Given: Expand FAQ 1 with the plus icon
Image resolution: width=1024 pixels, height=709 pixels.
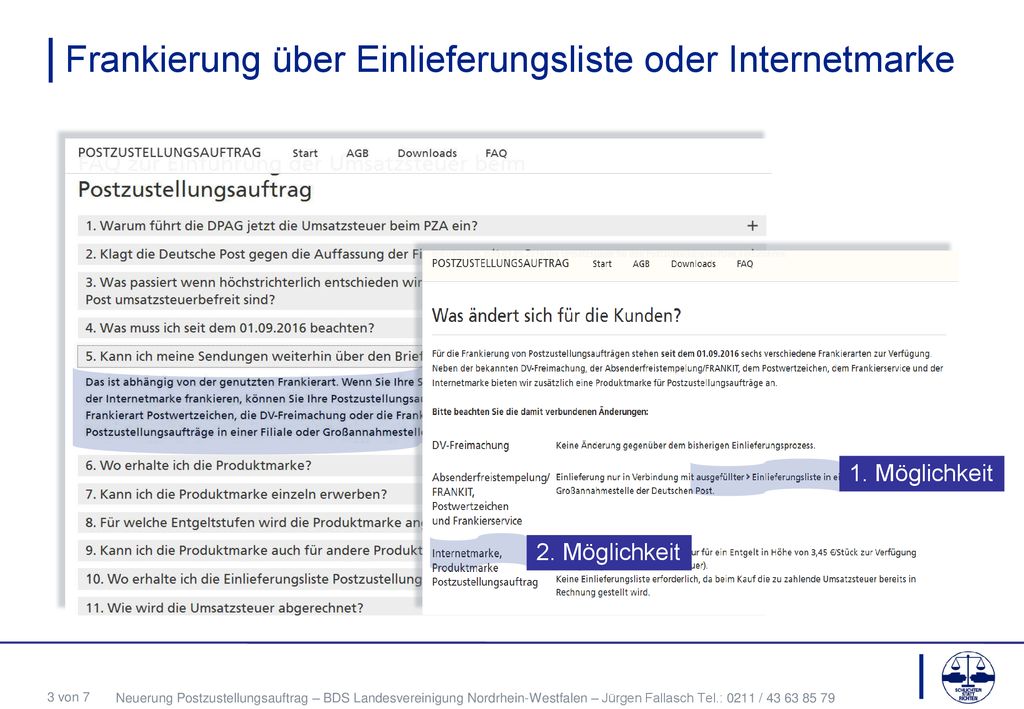Looking at the screenshot, I should [752, 225].
